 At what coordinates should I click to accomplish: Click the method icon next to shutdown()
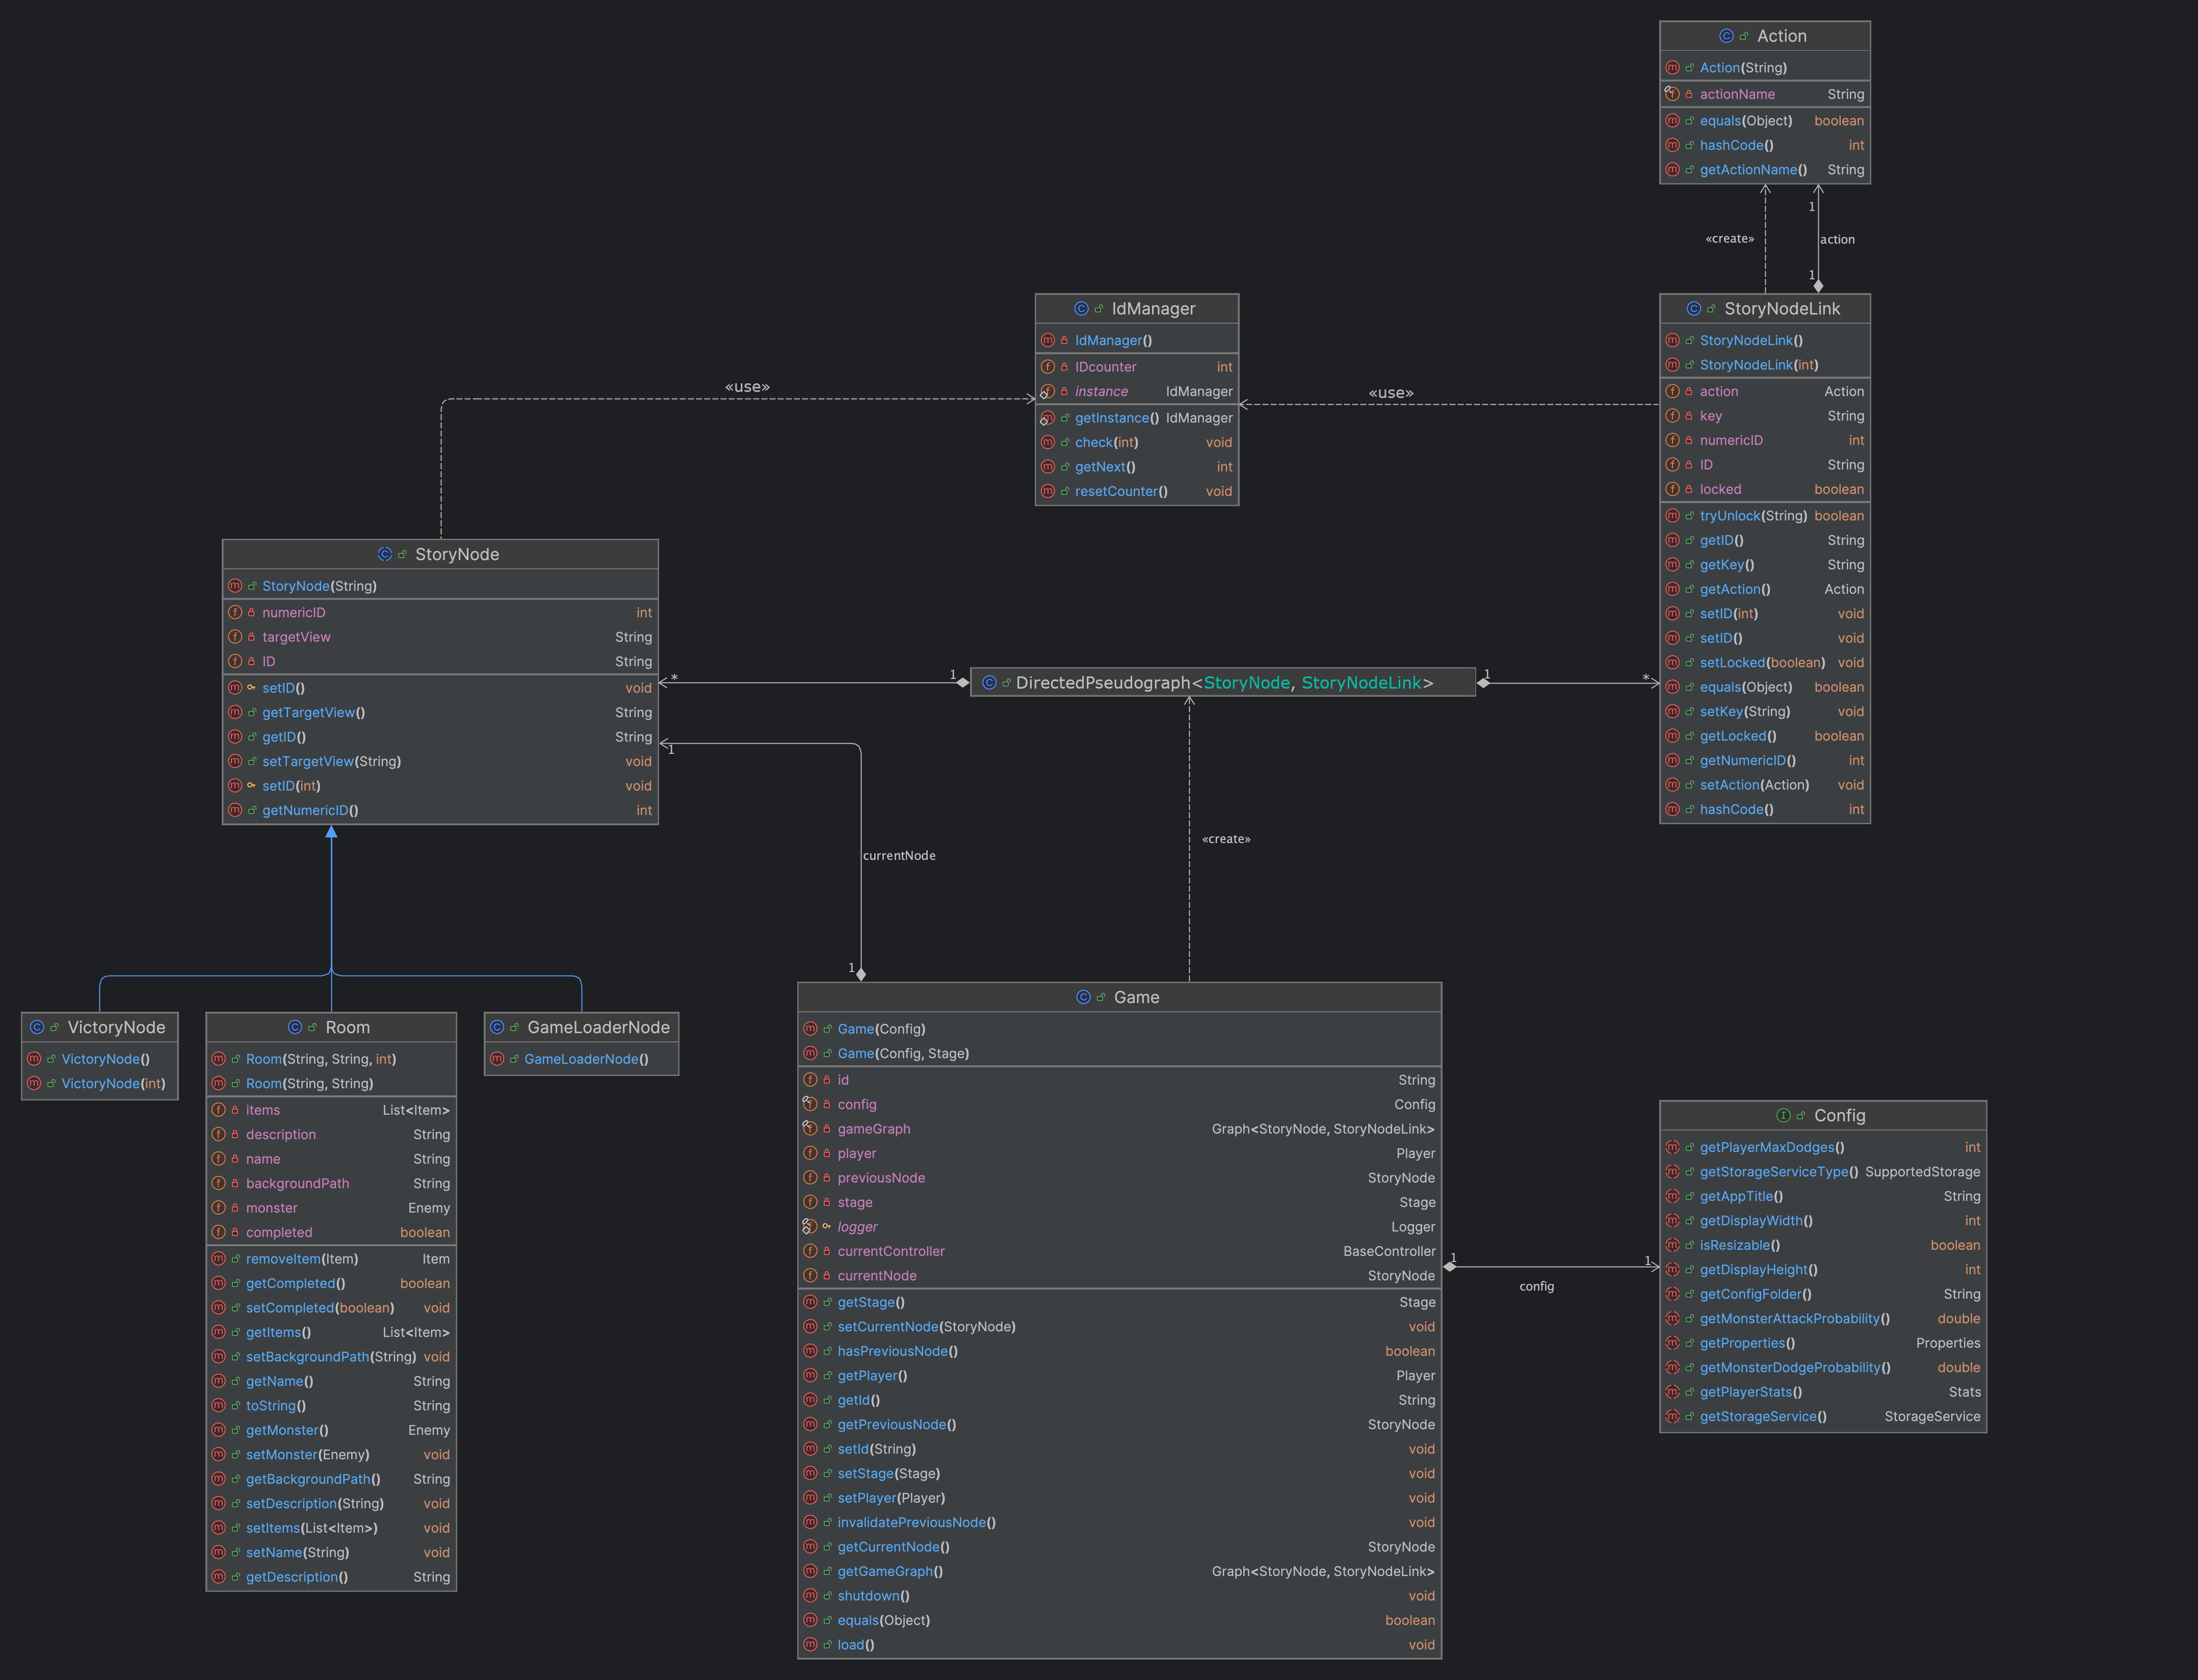pyautogui.click(x=810, y=1596)
